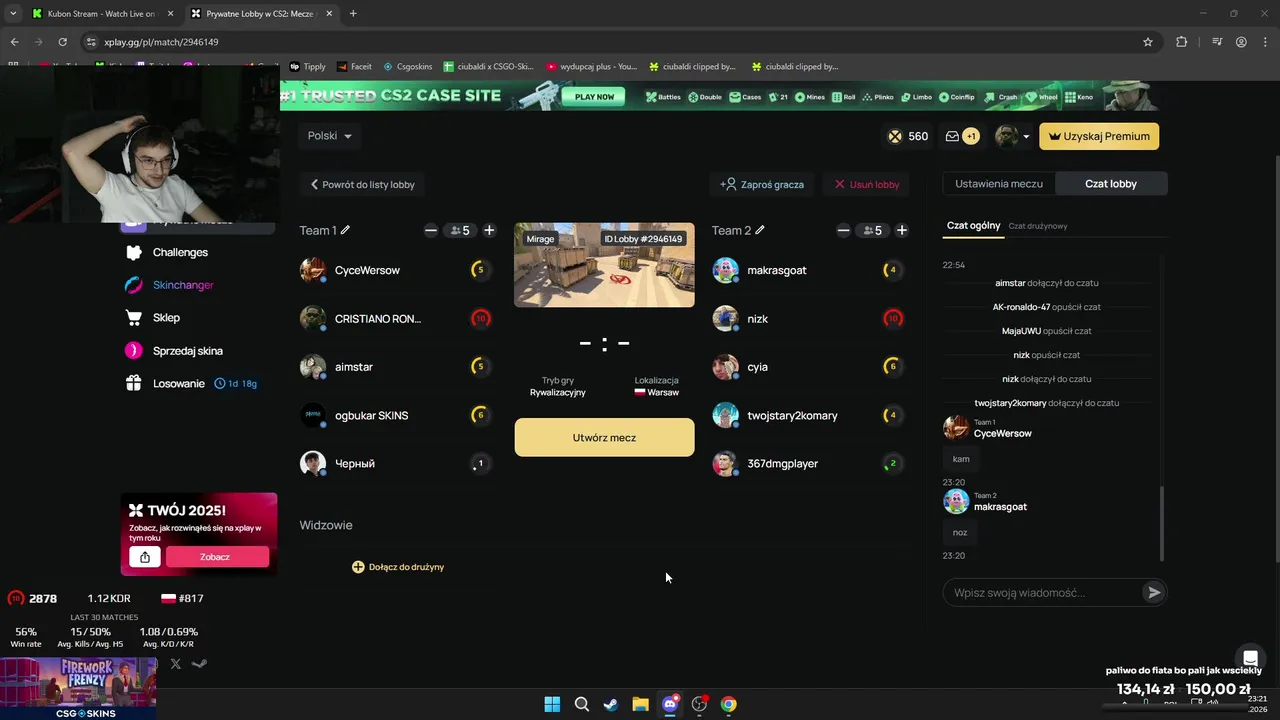Edit Team 1 name with pencil icon

(346, 230)
